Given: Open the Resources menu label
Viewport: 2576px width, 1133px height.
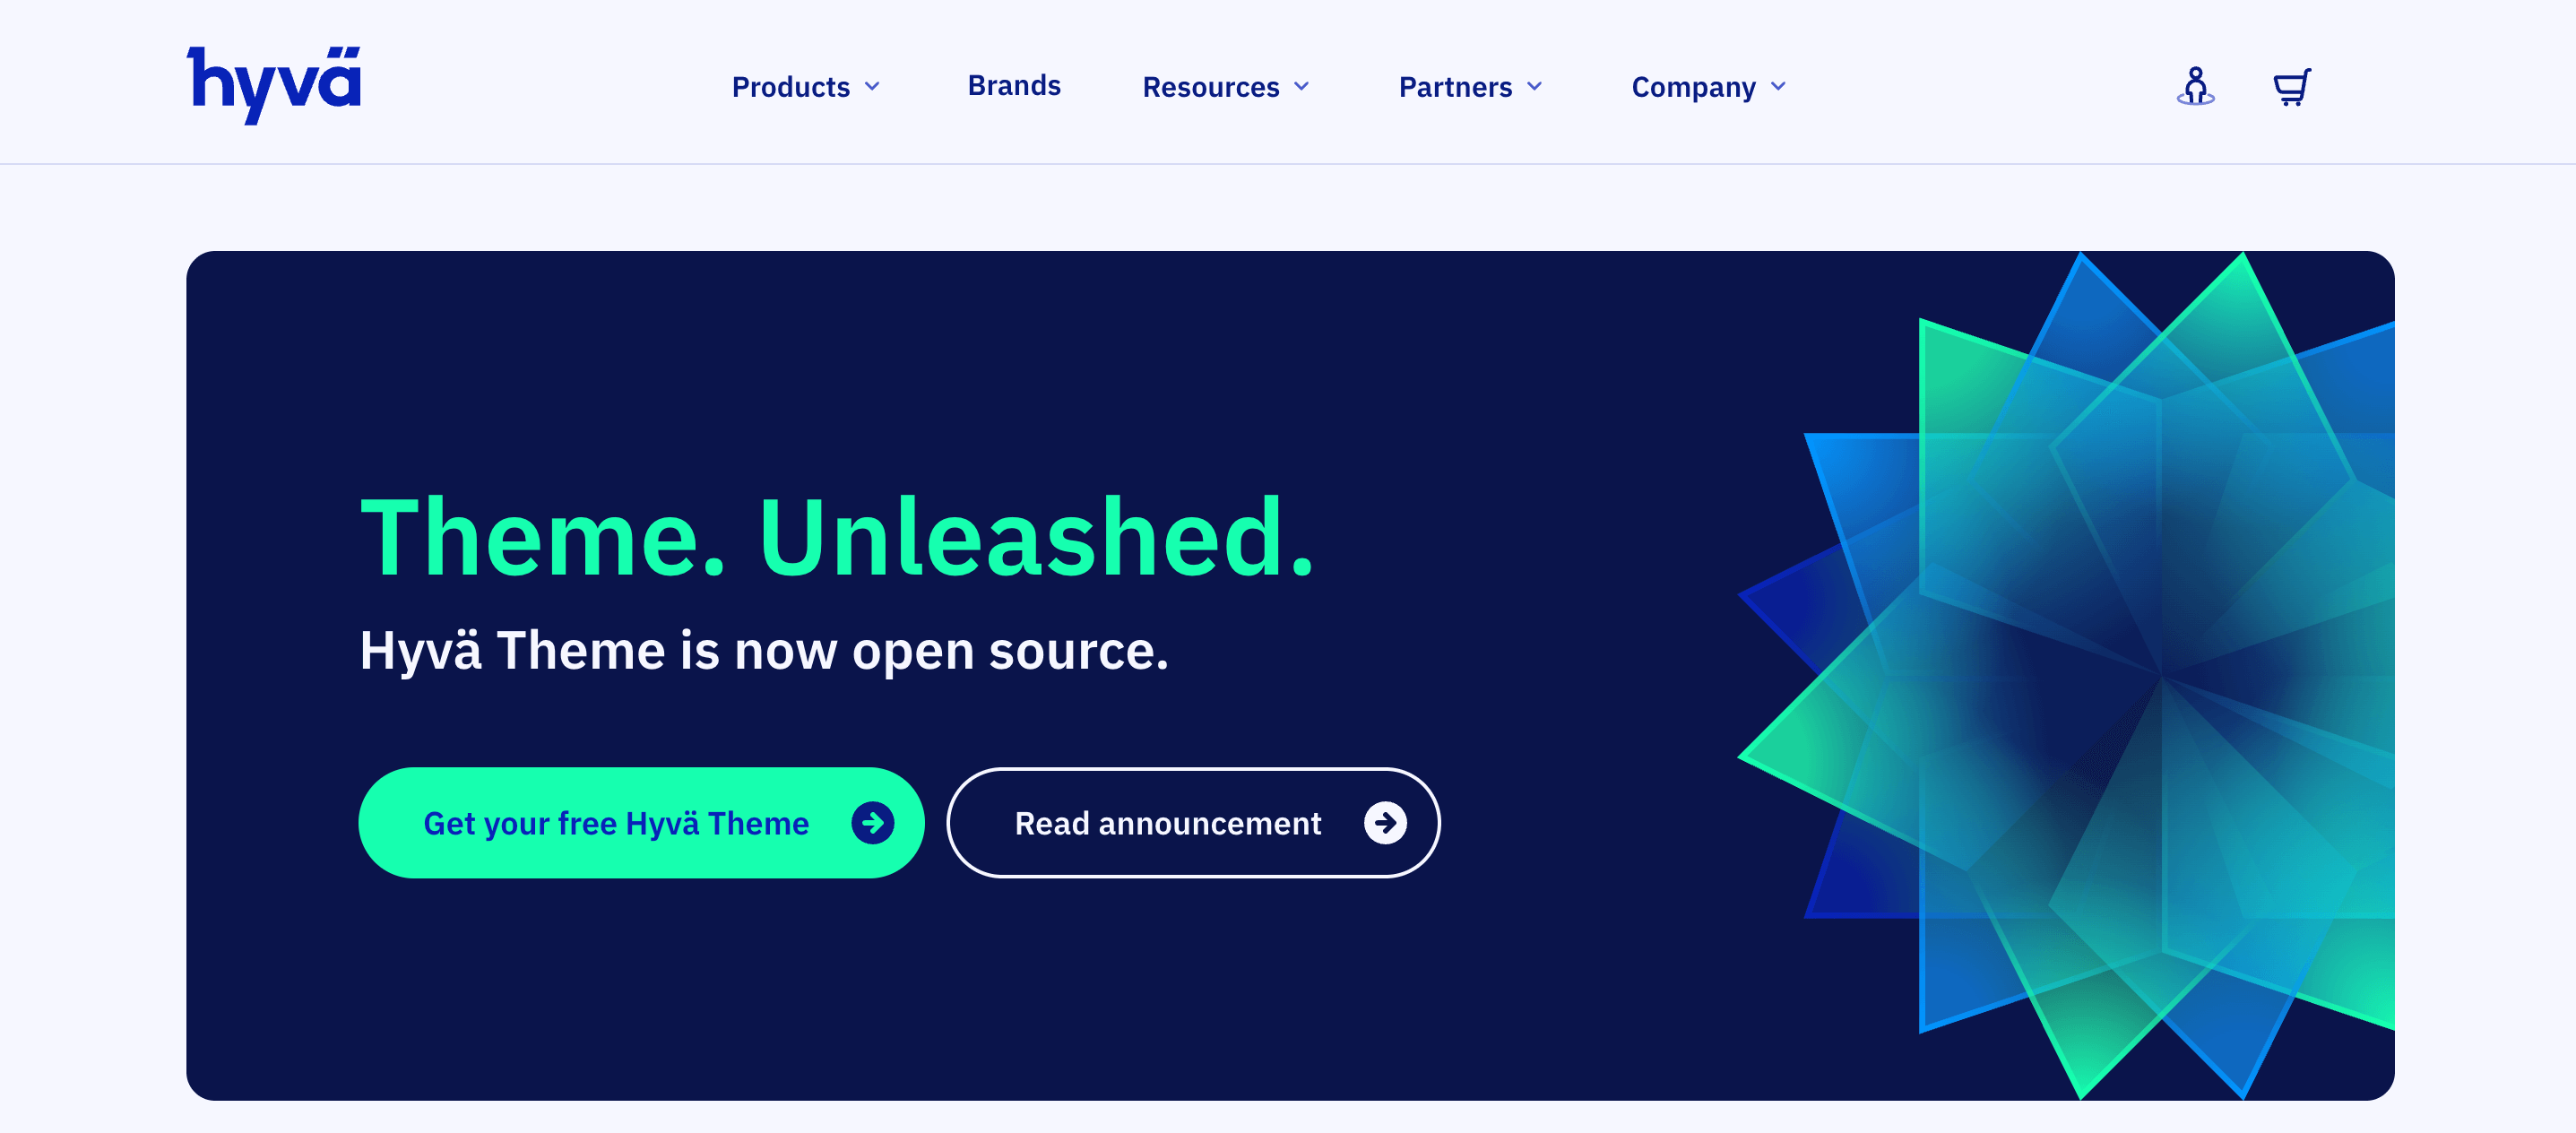Looking at the screenshot, I should coord(1210,87).
